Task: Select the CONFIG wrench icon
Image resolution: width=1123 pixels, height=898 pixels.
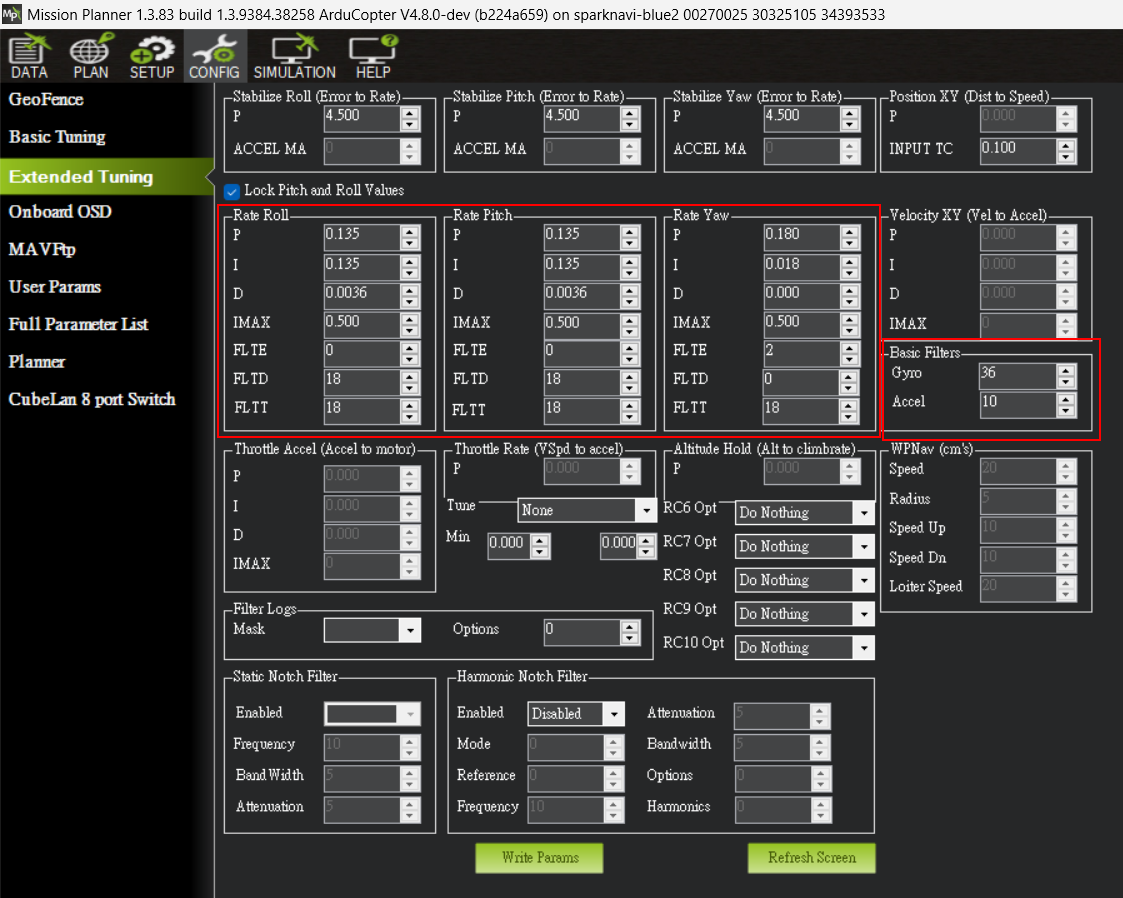Action: [214, 57]
